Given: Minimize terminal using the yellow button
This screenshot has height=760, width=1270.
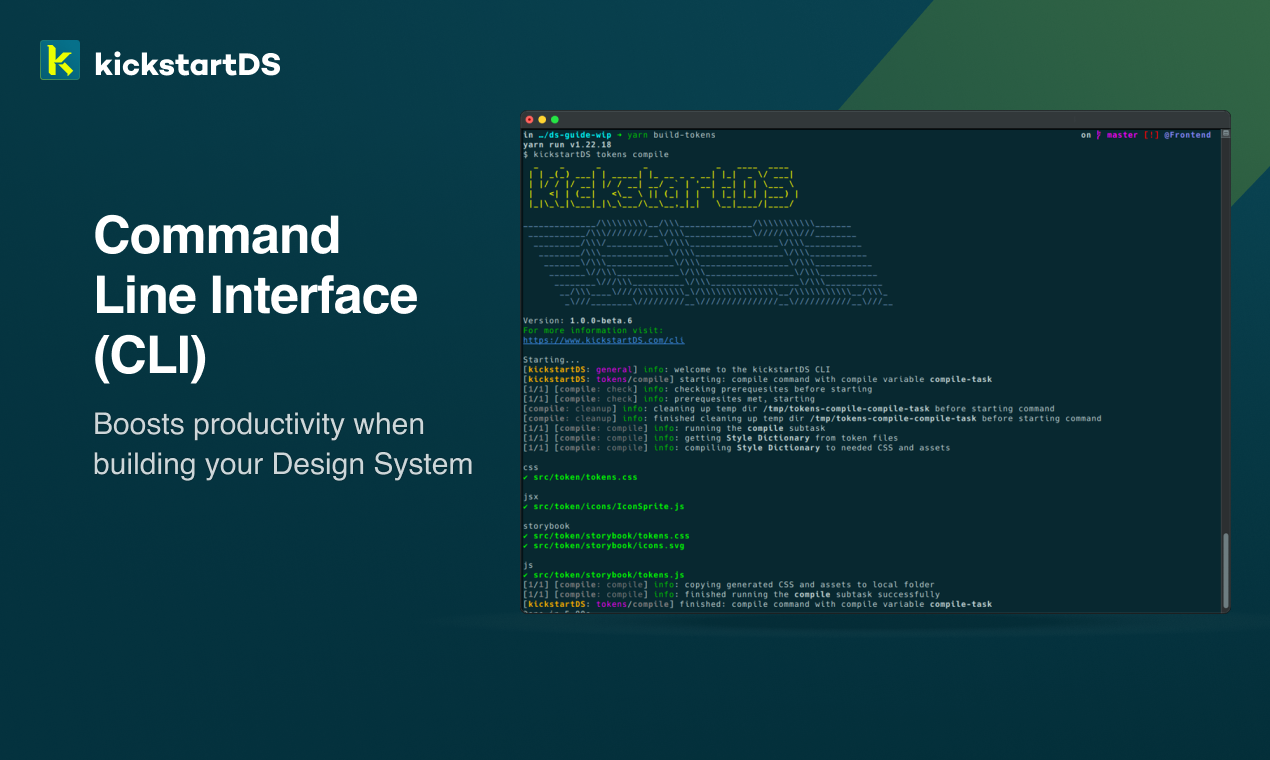Looking at the screenshot, I should click(x=542, y=120).
